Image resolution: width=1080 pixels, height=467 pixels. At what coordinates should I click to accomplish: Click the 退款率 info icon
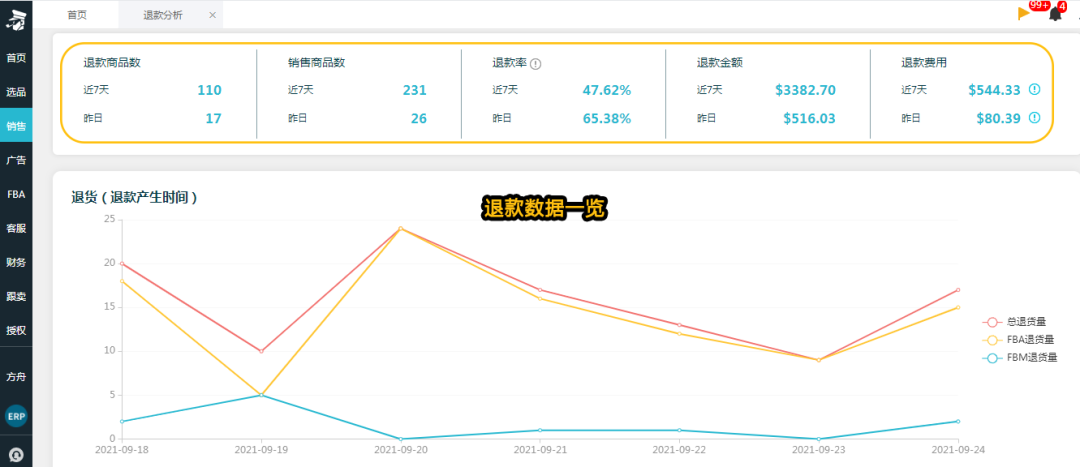pyautogui.click(x=536, y=63)
